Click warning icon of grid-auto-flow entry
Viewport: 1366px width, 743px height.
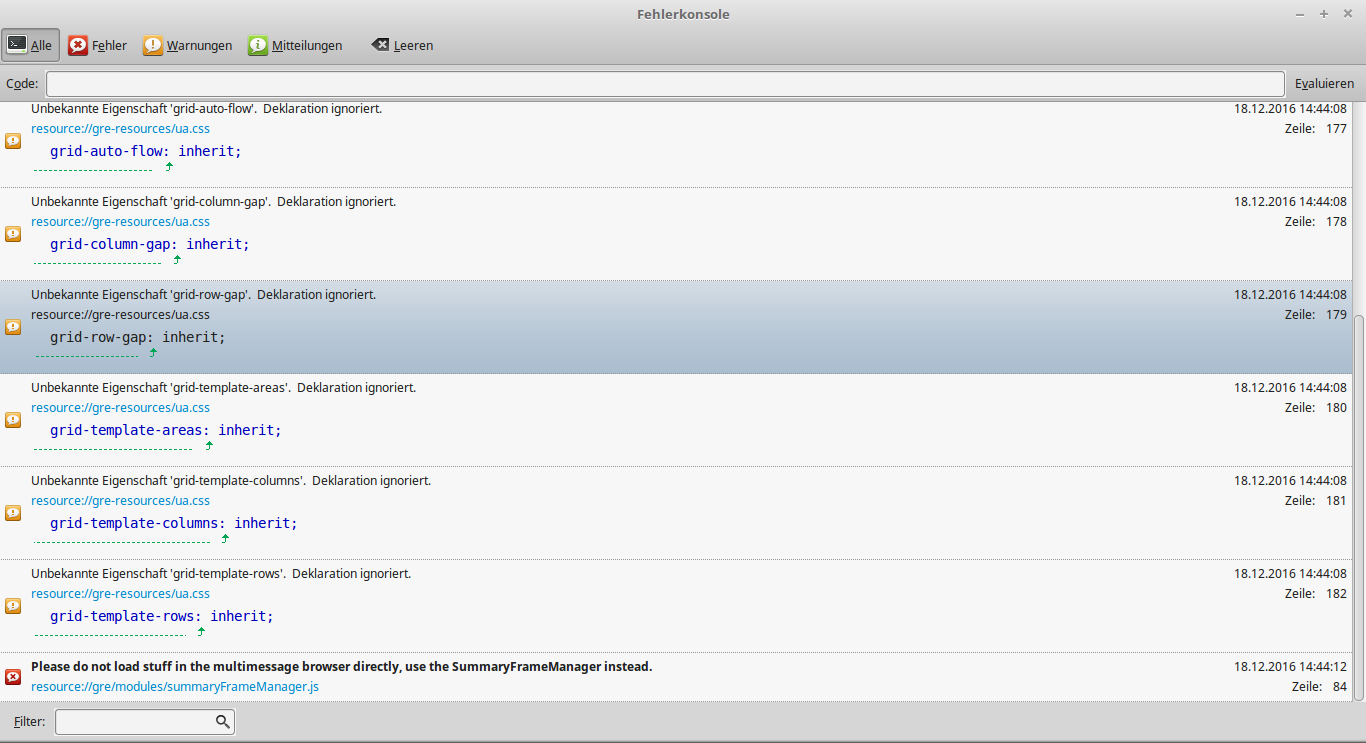pos(13,141)
